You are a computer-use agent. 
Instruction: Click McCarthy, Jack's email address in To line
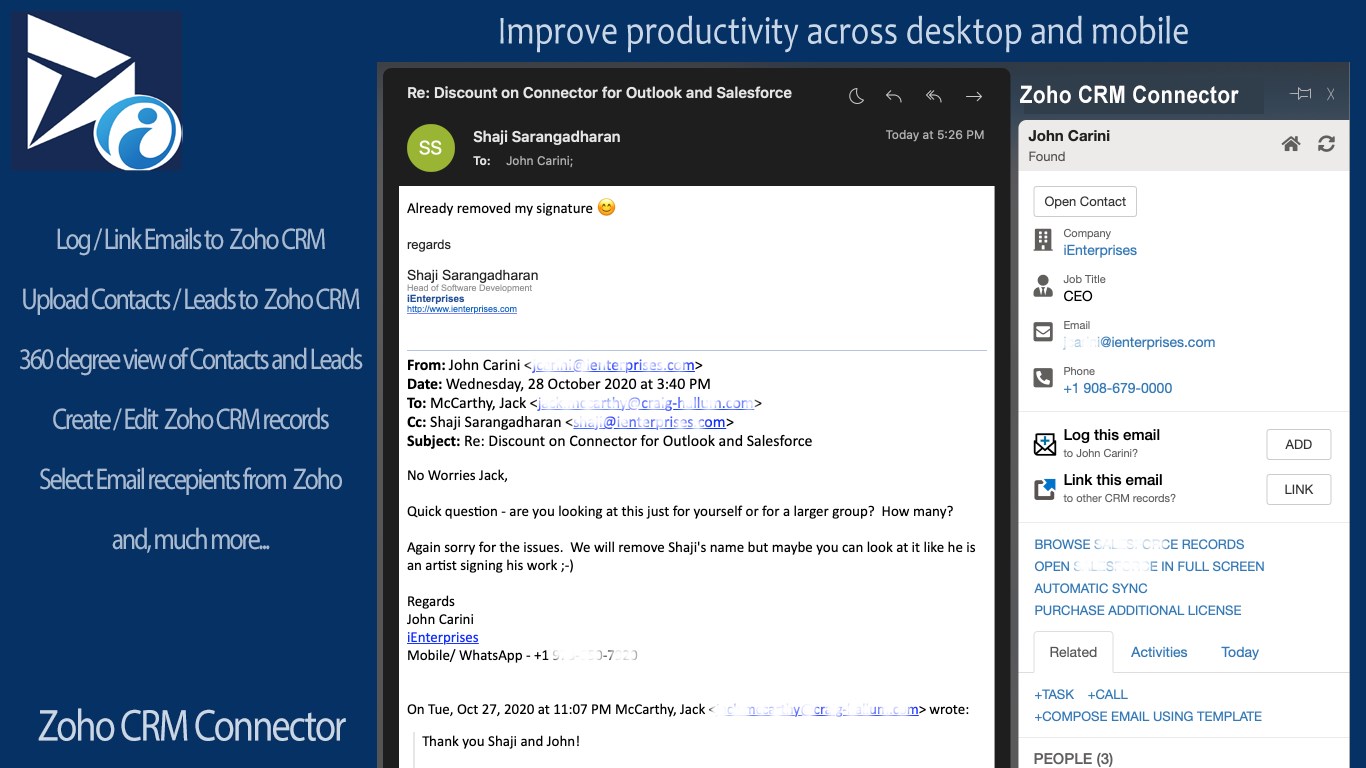click(646, 403)
